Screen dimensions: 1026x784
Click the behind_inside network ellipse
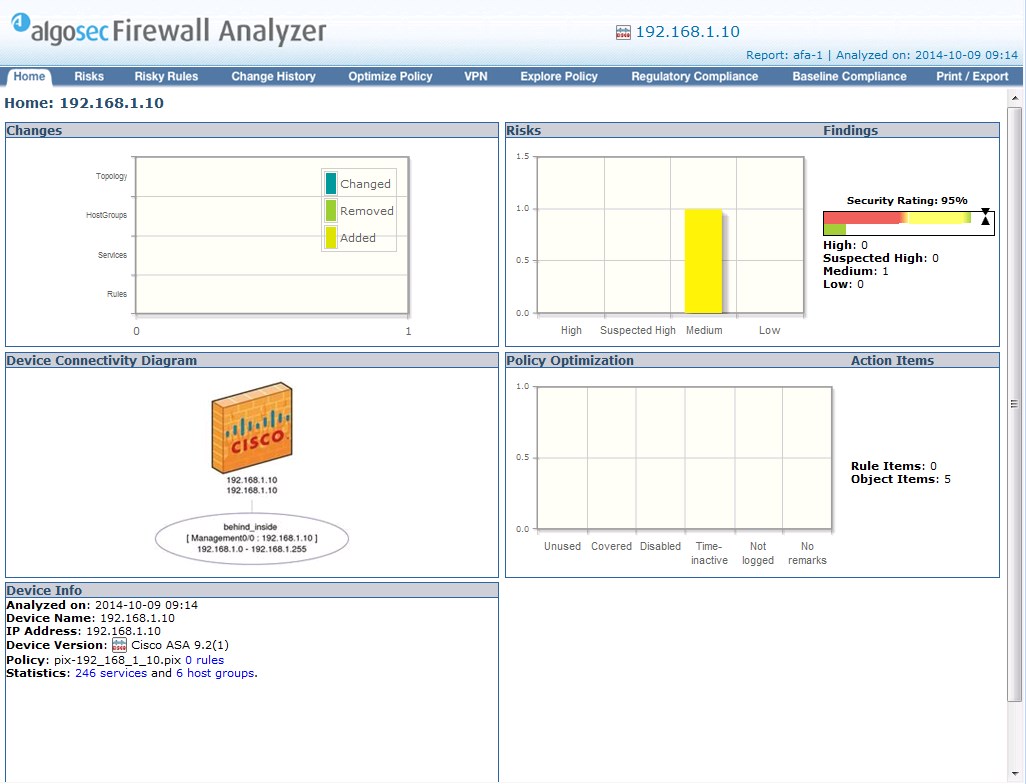pyautogui.click(x=252, y=538)
